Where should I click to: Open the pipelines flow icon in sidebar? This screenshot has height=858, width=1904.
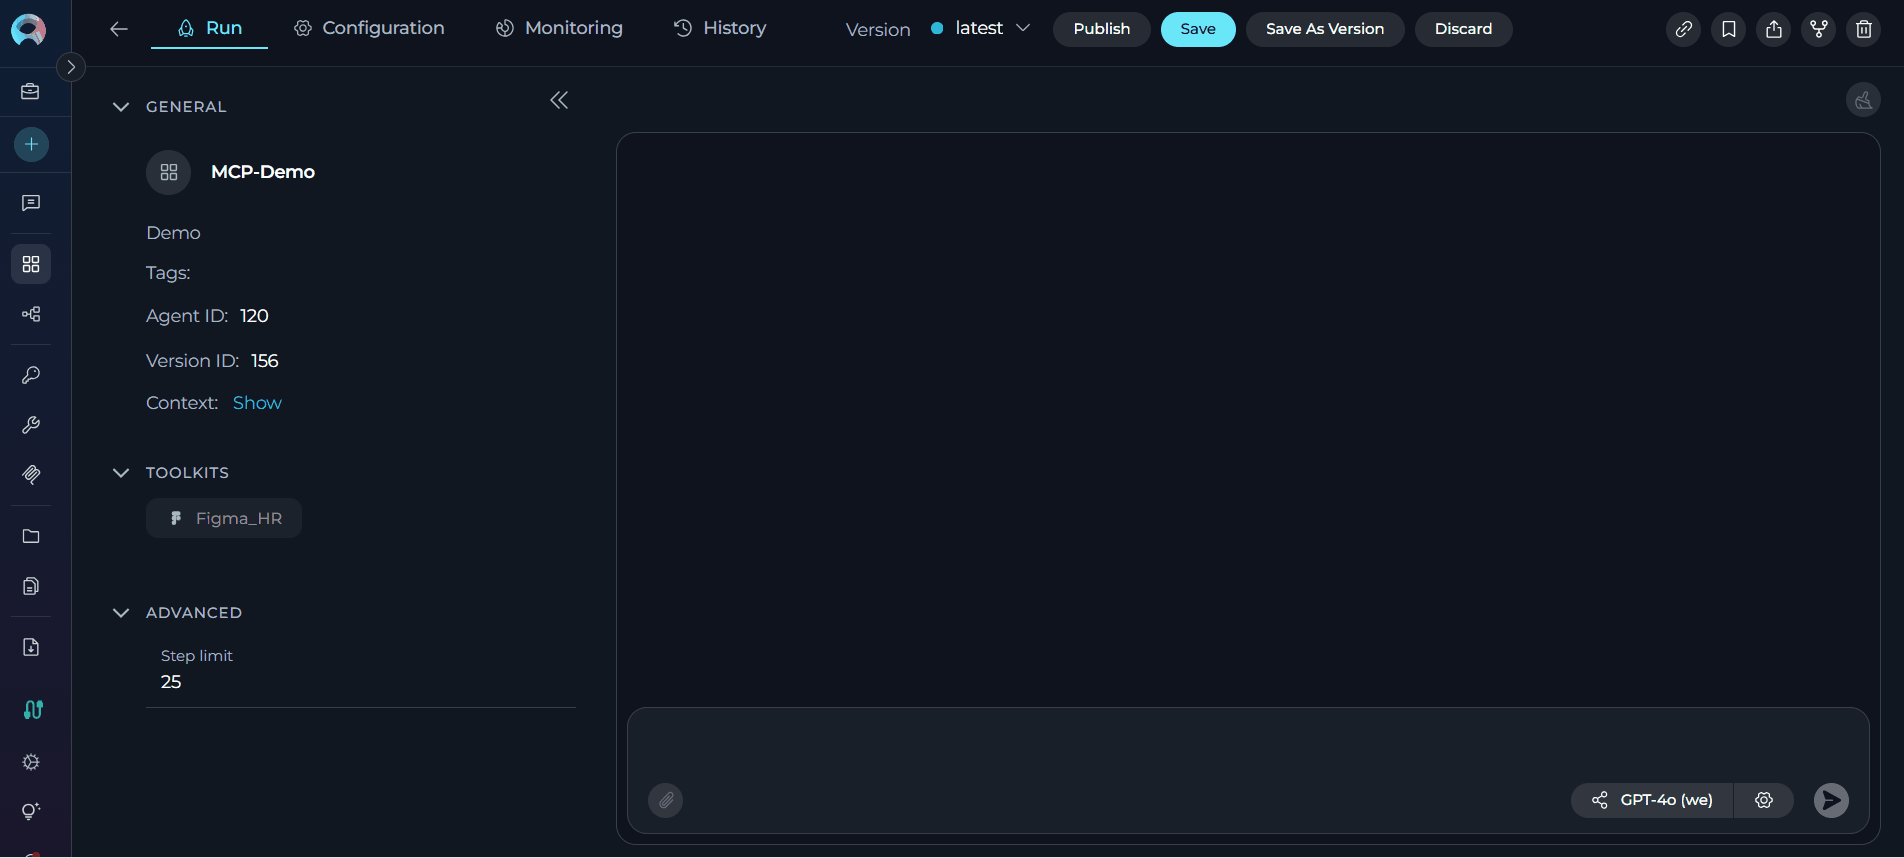[31, 314]
